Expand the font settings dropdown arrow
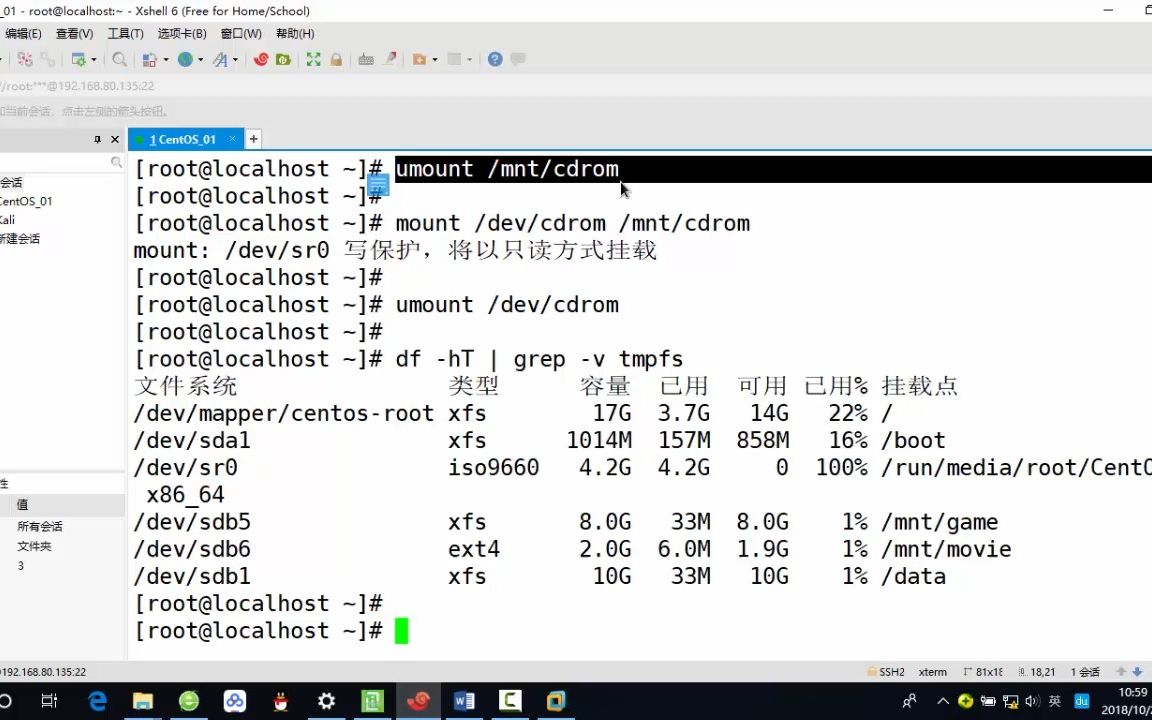The image size is (1152, 720). (235, 60)
